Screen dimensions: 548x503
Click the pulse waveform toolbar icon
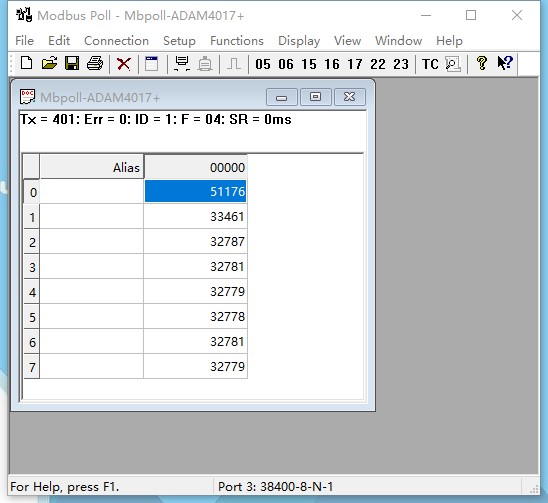[x=234, y=64]
